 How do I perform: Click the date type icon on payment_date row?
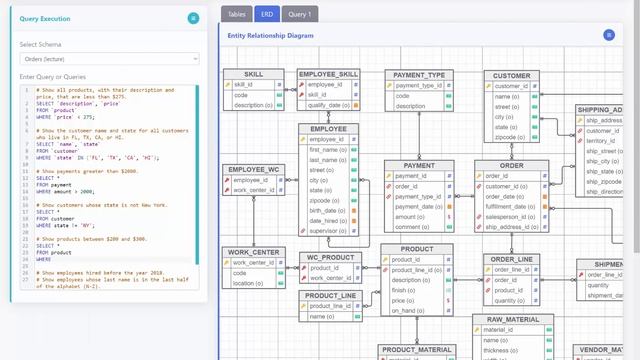click(x=449, y=207)
